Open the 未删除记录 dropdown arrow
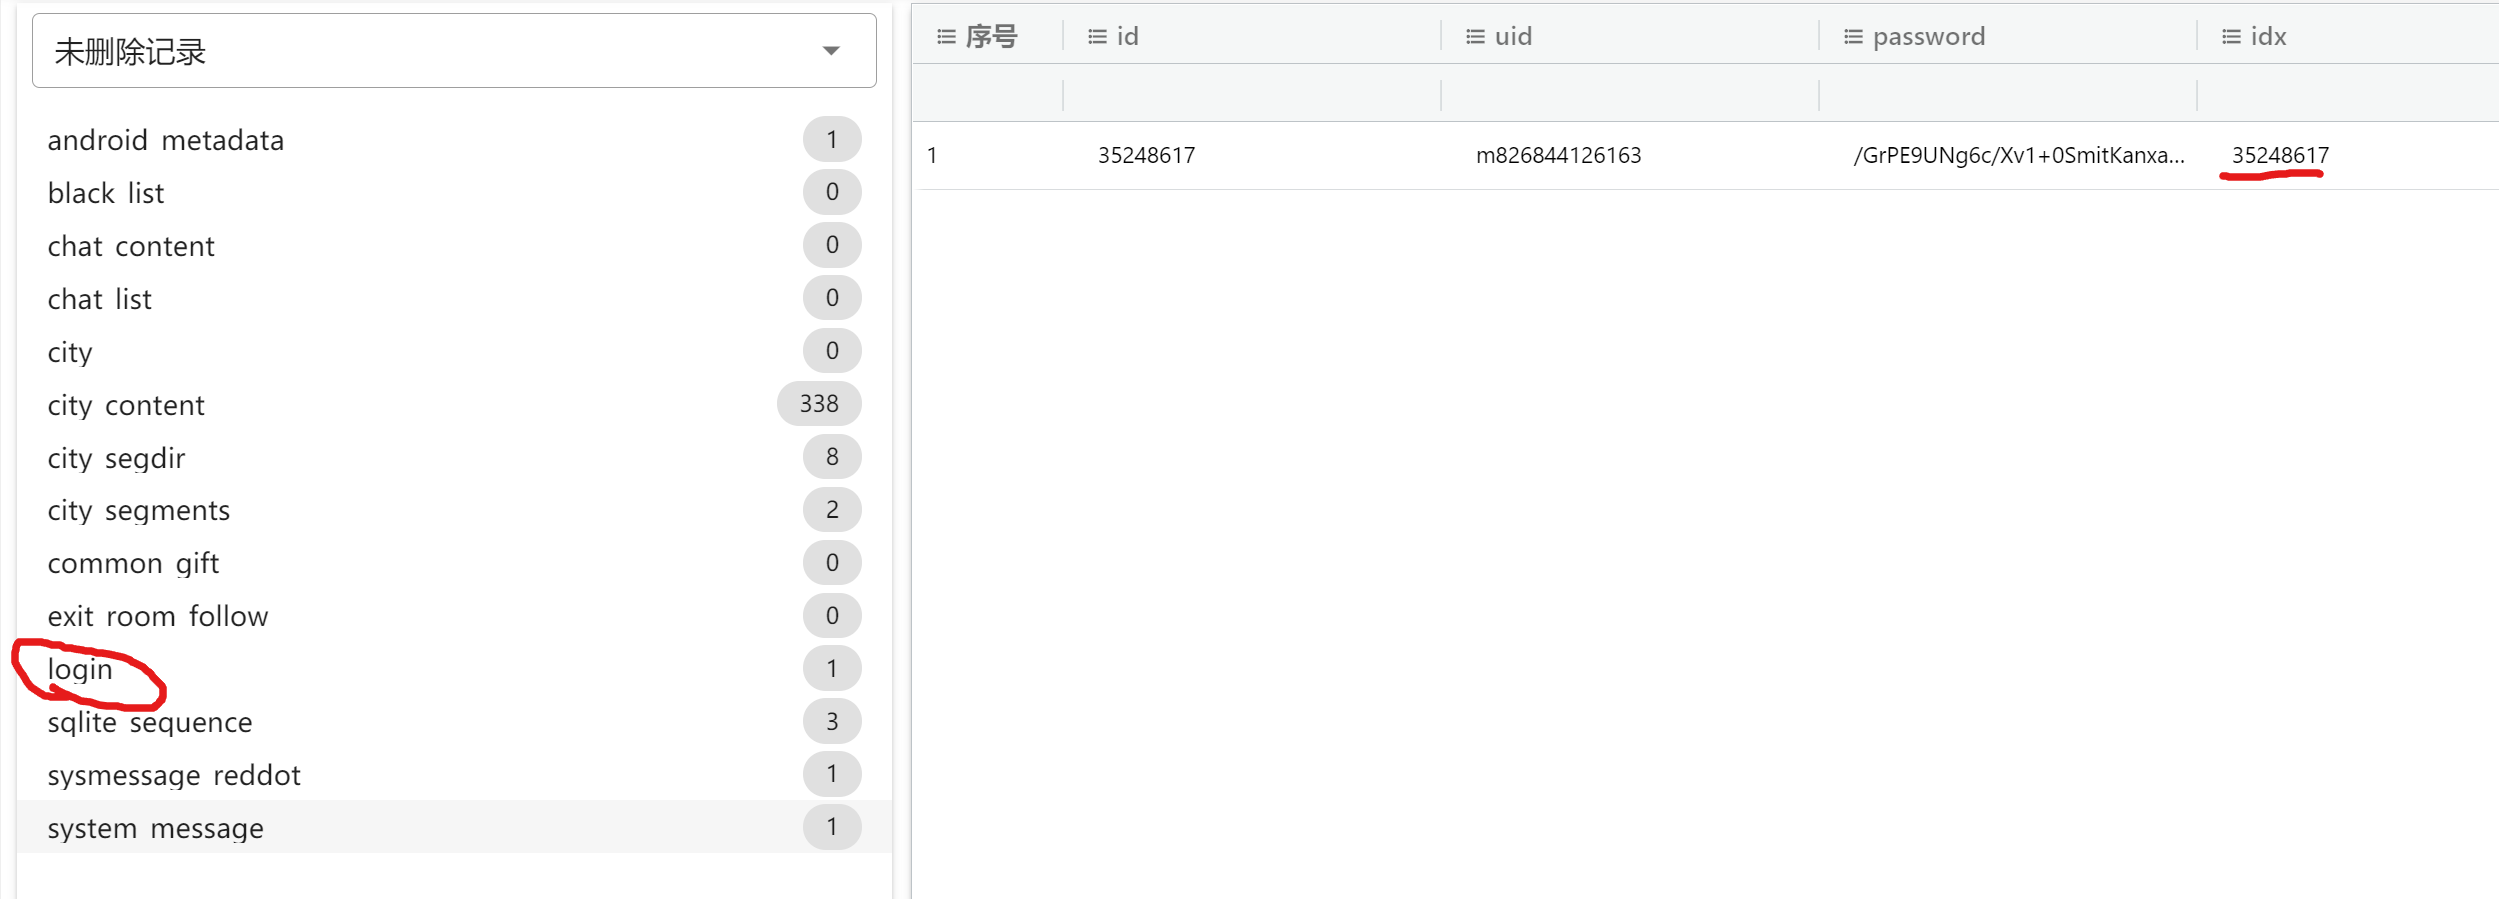 pyautogui.click(x=830, y=51)
